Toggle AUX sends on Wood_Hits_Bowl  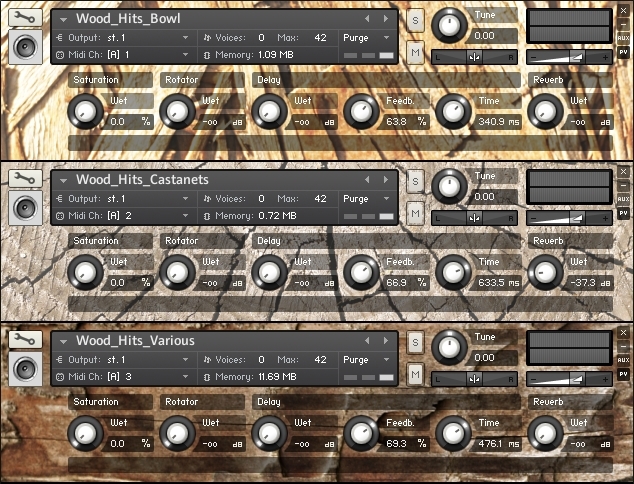click(623, 38)
